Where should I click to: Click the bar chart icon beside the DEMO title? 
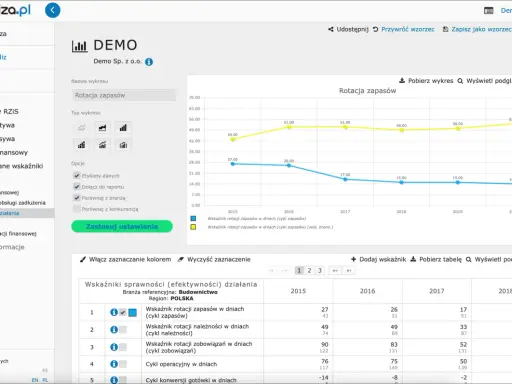pos(80,46)
